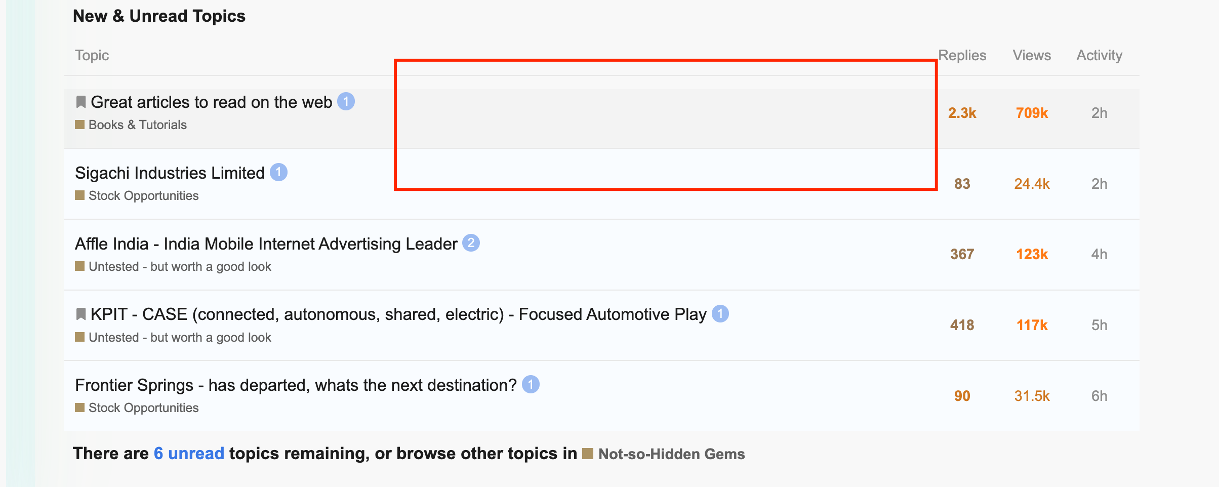The image size is (1220, 488).
Task: Click the 5h activity time on KPIT row
Action: click(x=1099, y=325)
